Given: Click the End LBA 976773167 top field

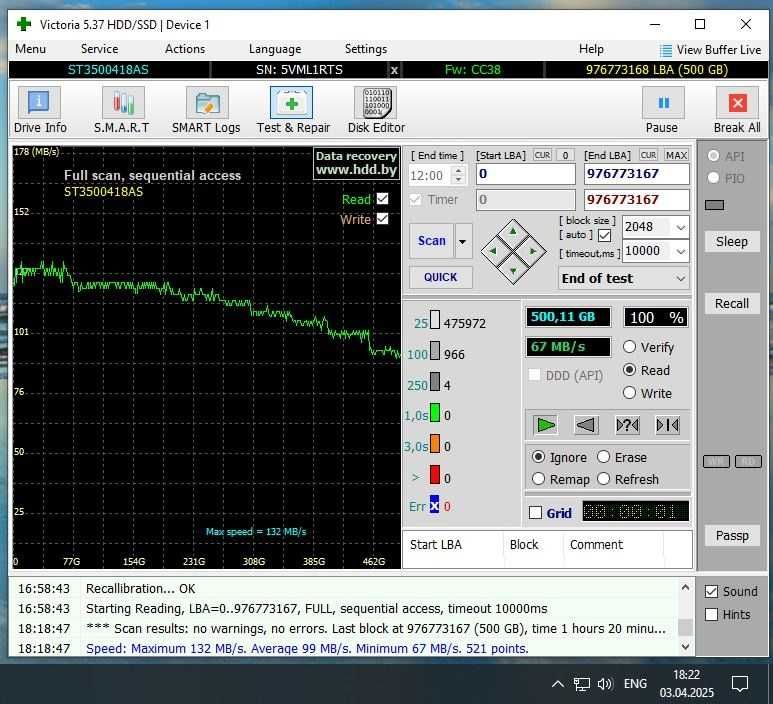Looking at the screenshot, I should click(636, 174).
